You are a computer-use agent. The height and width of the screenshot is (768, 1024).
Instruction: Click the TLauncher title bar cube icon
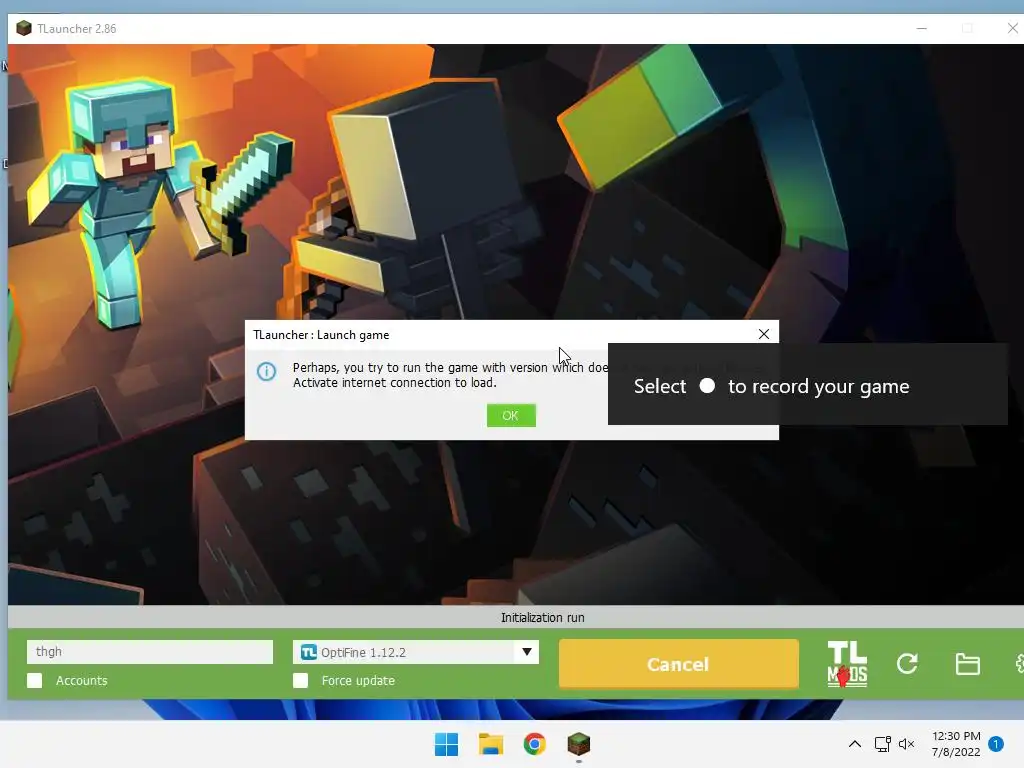pos(24,29)
